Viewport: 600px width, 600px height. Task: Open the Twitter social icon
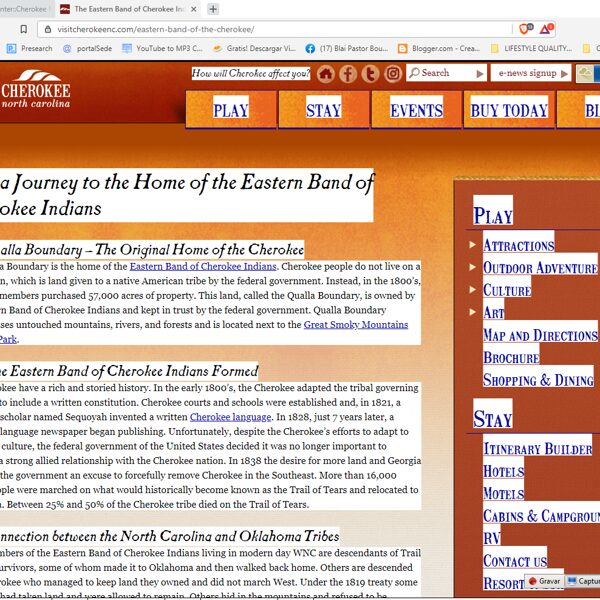370,74
